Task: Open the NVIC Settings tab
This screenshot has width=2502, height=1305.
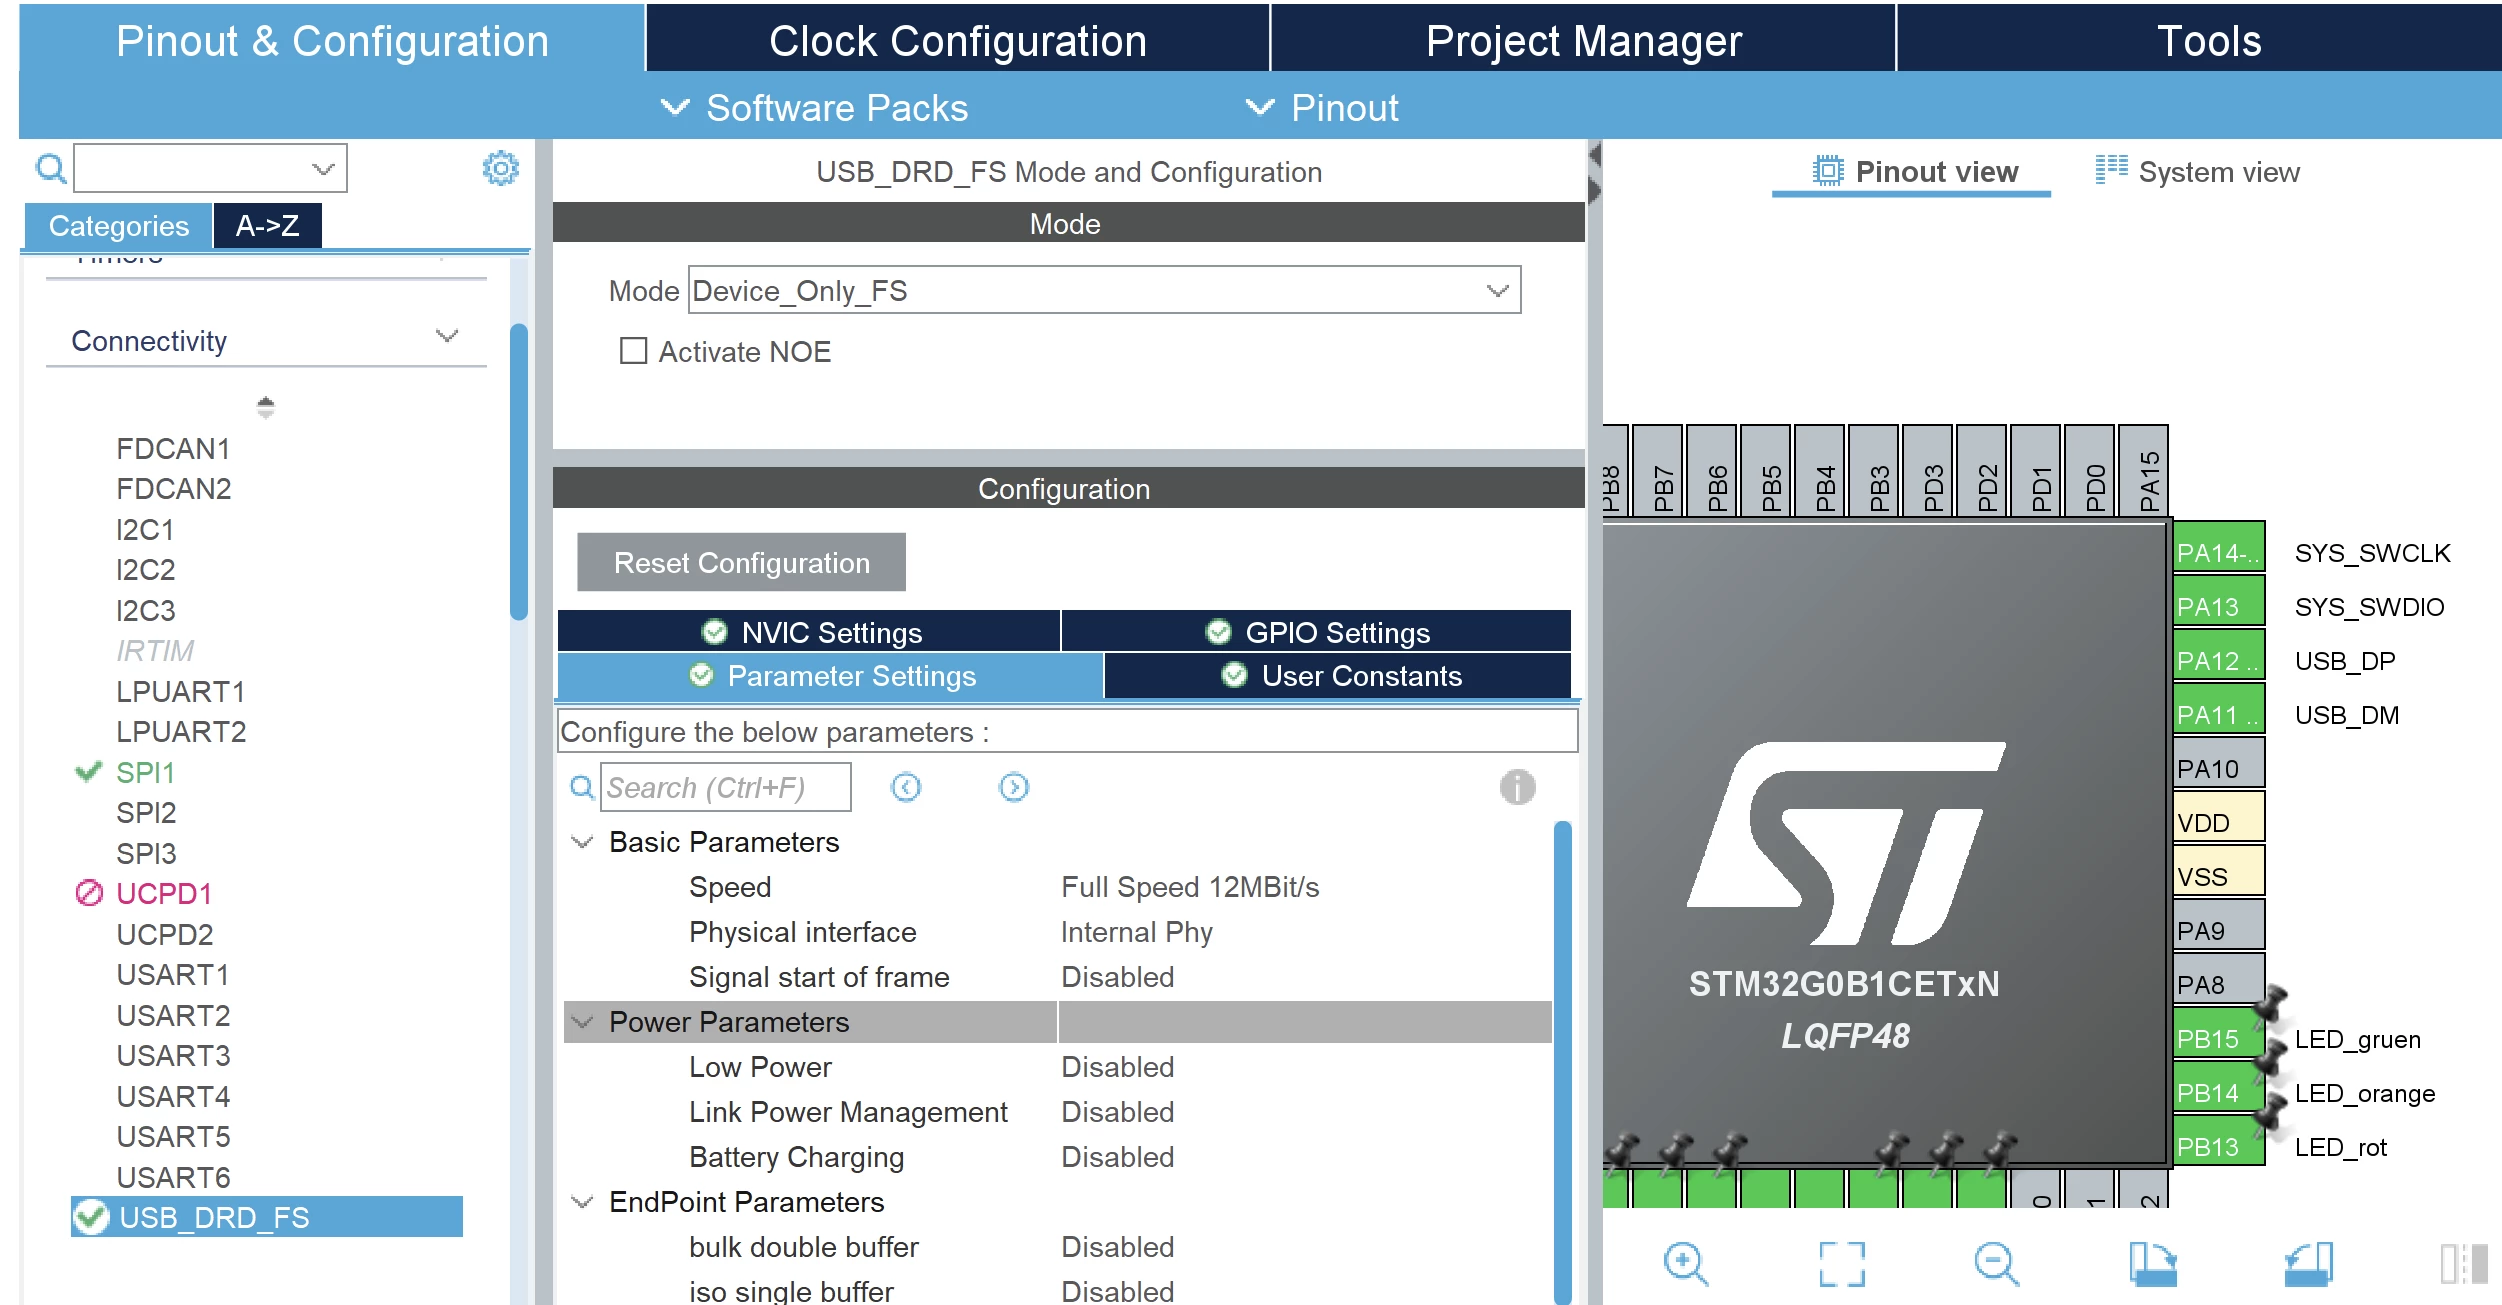Action: (x=809, y=632)
